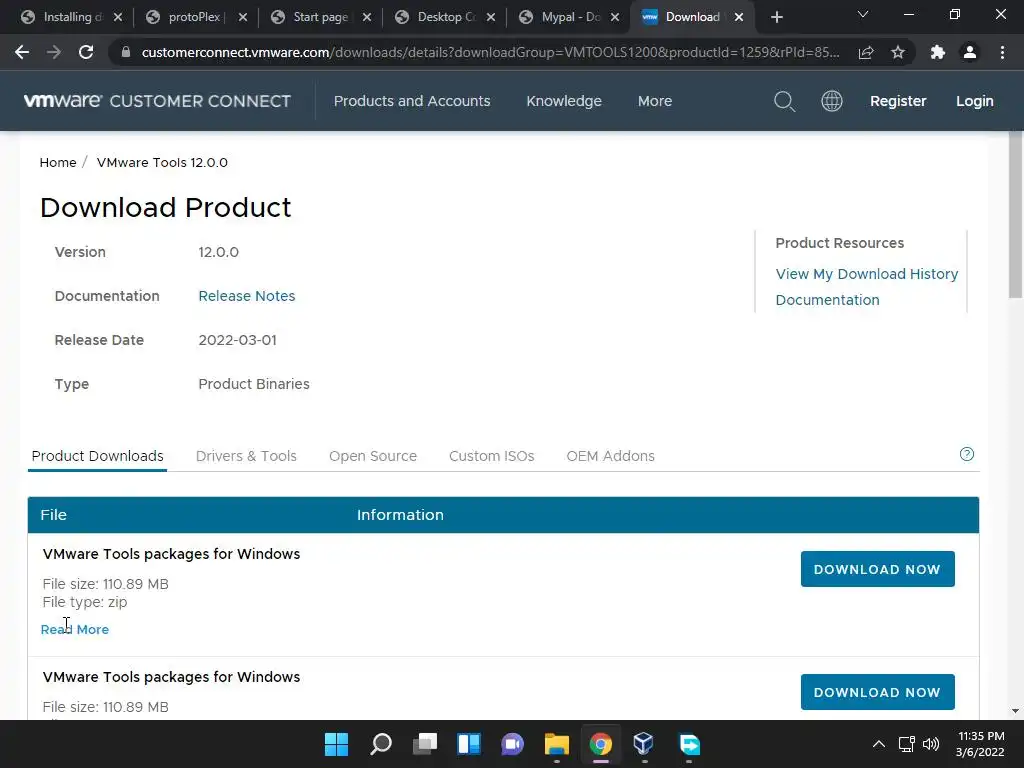Open the Widgets taskbar icon
This screenshot has width=1024, height=768.
469,744
